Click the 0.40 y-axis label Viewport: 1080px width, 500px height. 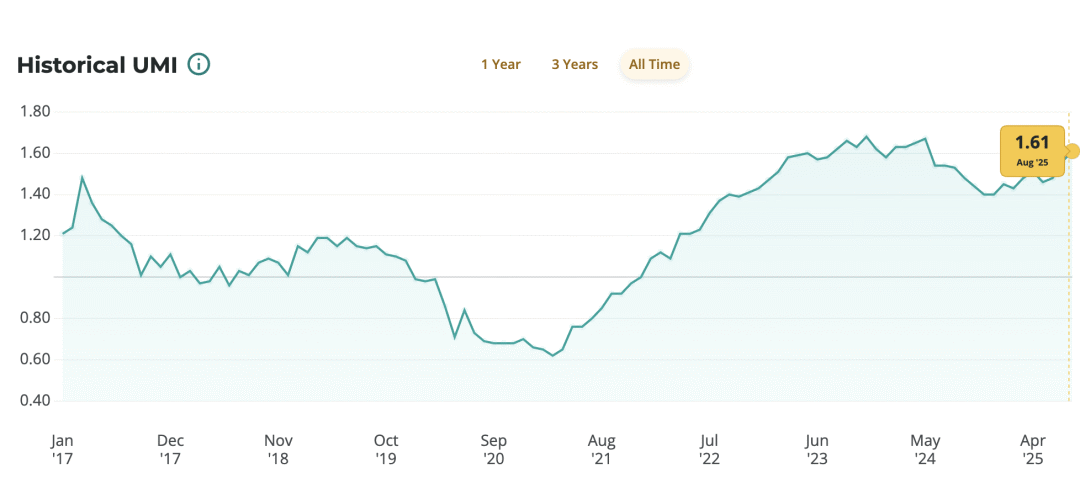pyautogui.click(x=35, y=401)
